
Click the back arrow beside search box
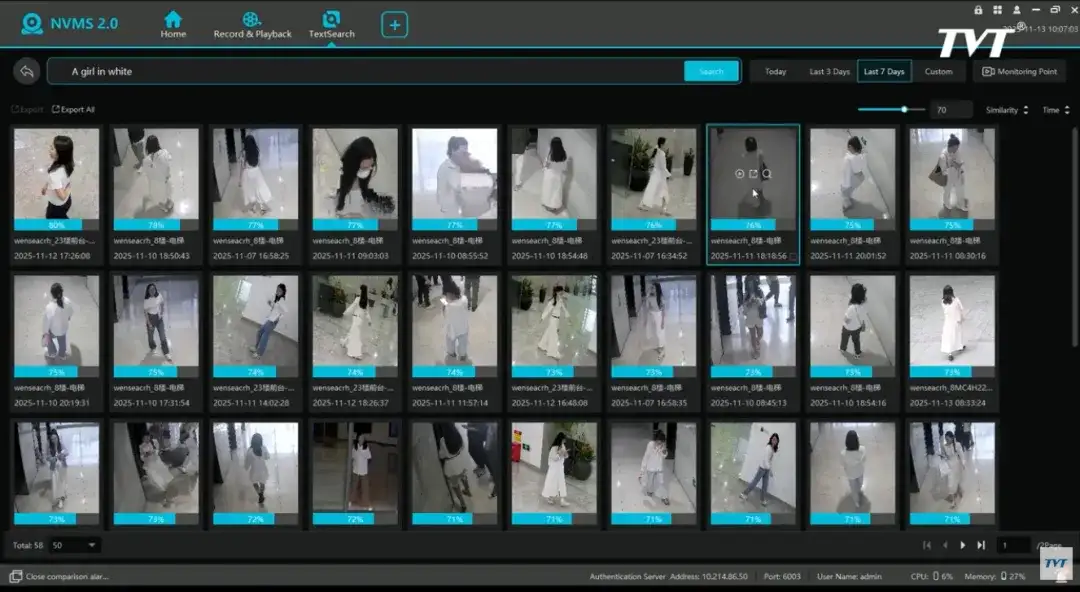pos(27,71)
